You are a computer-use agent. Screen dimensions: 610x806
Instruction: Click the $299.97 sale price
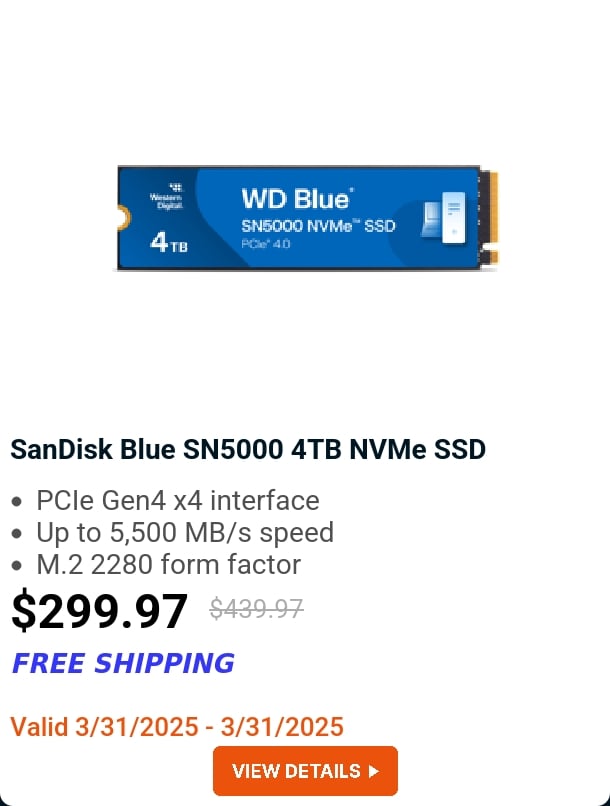[x=99, y=610]
